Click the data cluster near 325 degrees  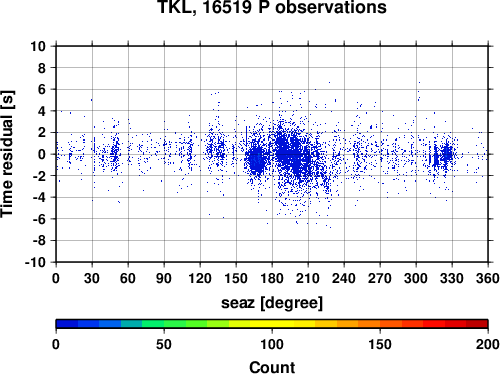click(x=447, y=155)
